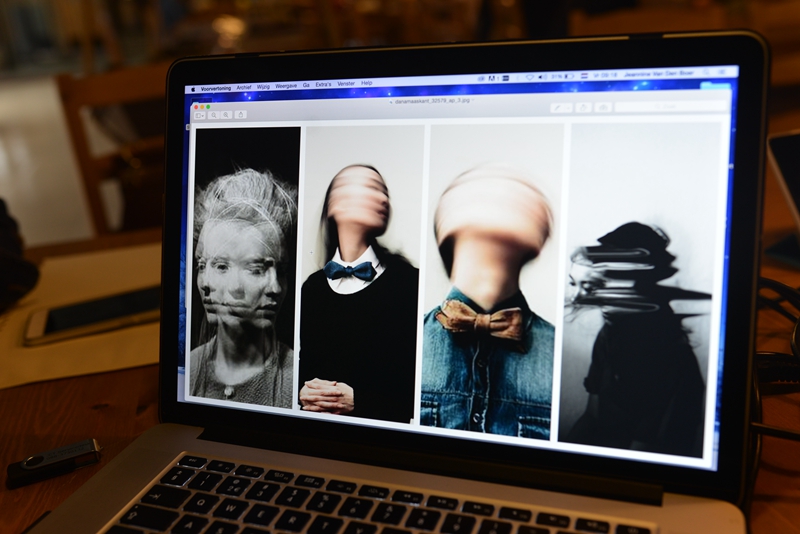Open the Extra's menu
The width and height of the screenshot is (800, 534).
(323, 85)
